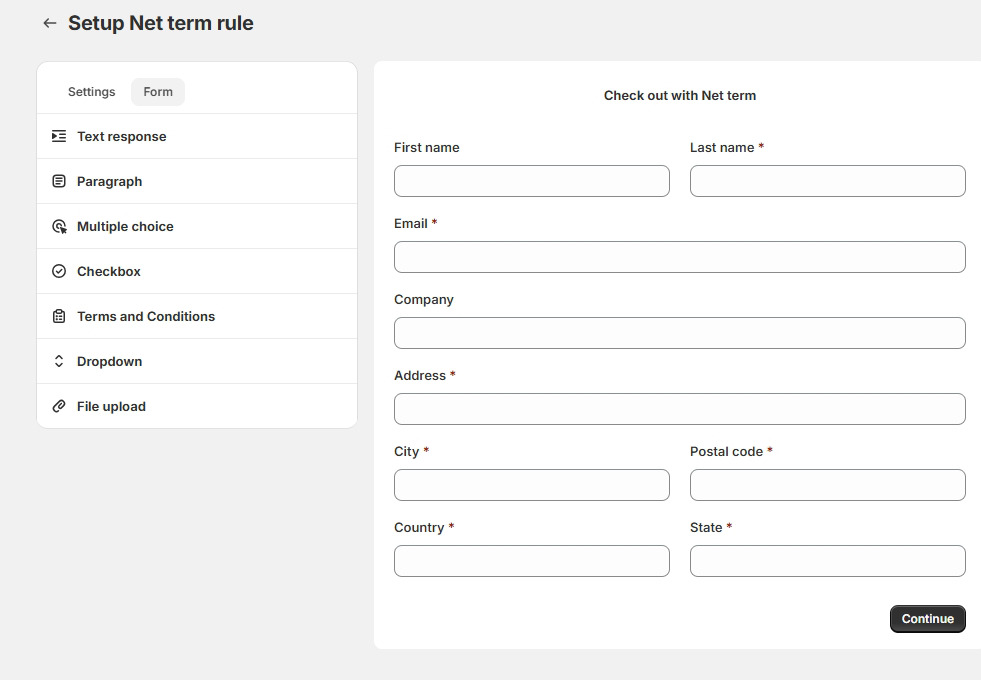Click into the Company field
Image resolution: width=981 pixels, height=680 pixels.
click(679, 333)
